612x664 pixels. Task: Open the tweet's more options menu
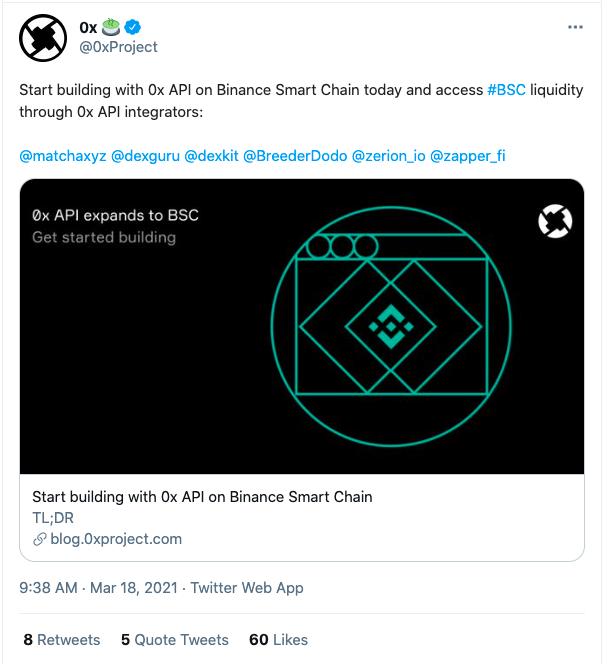click(x=575, y=28)
